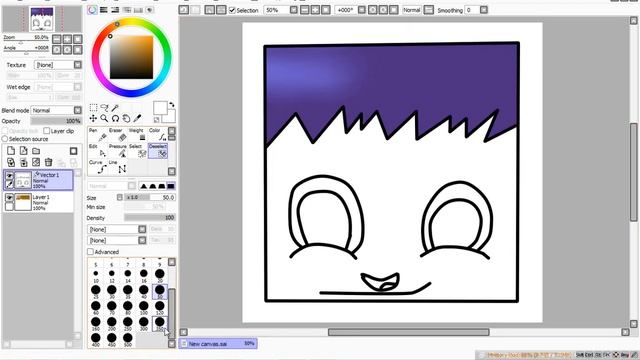Click the foreground color swatch
Image resolution: width=640 pixels, height=360 pixels.
tap(160, 108)
